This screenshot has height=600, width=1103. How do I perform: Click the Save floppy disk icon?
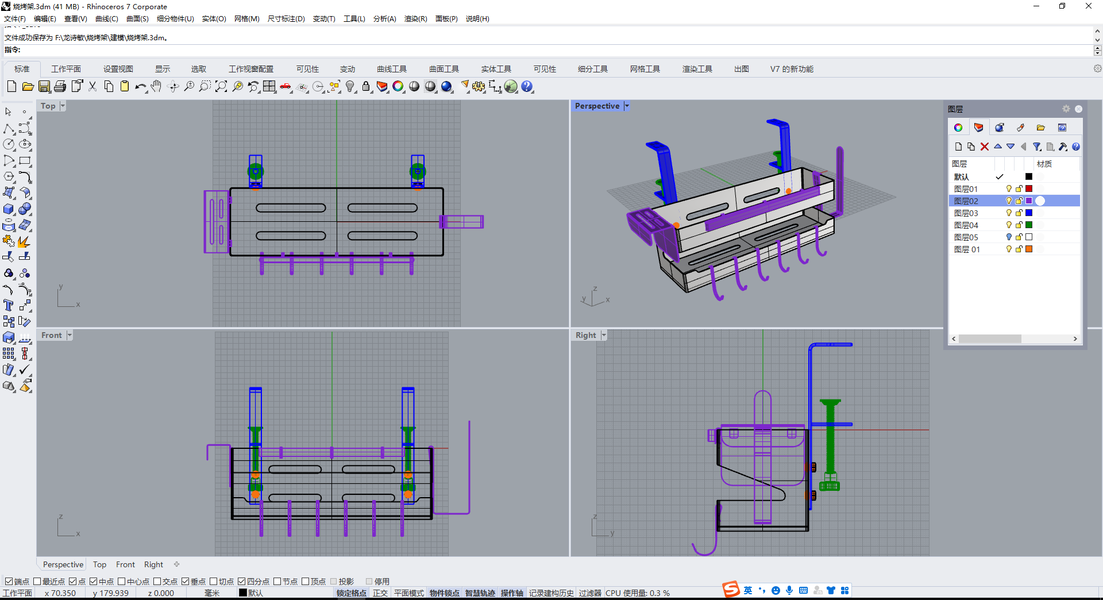(x=44, y=87)
